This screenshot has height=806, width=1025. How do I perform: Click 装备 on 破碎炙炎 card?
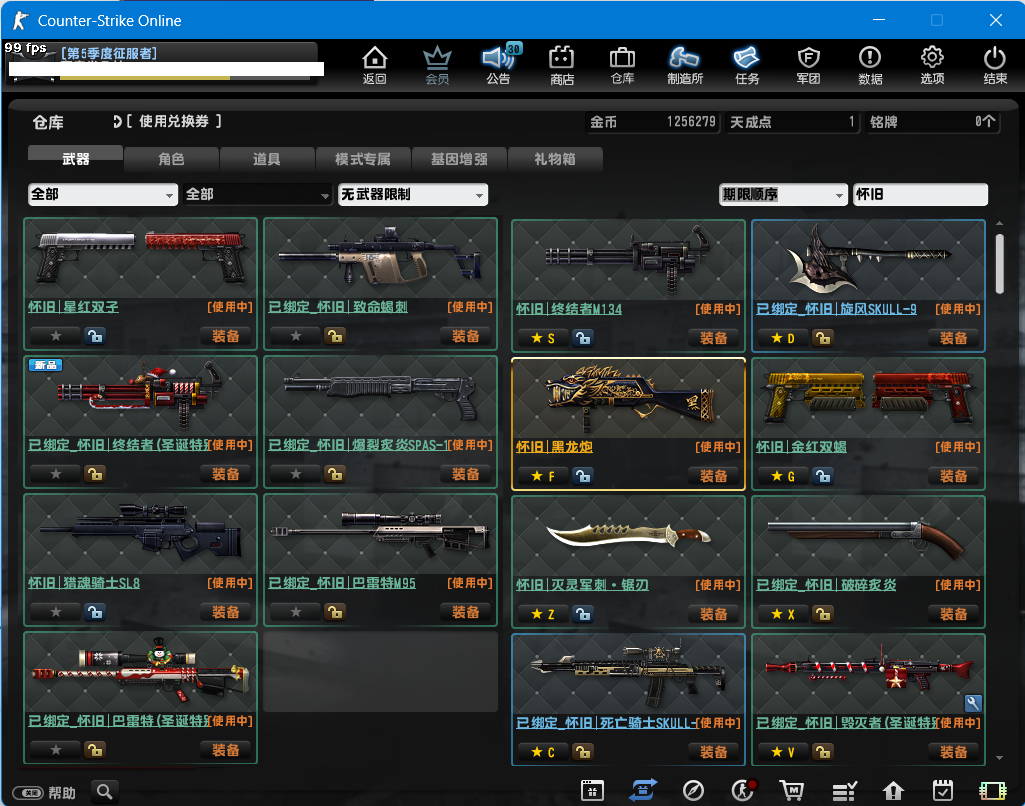pyautogui.click(x=953, y=614)
